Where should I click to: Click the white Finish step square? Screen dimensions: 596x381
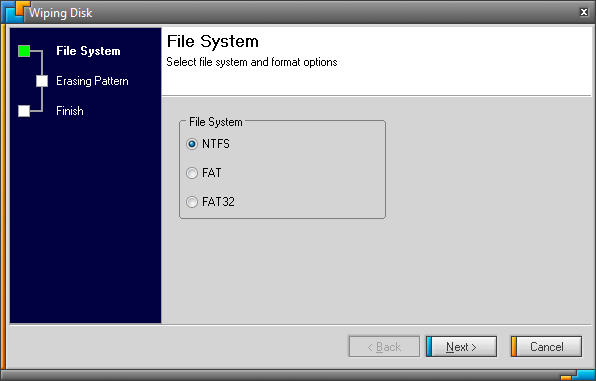pos(24,111)
